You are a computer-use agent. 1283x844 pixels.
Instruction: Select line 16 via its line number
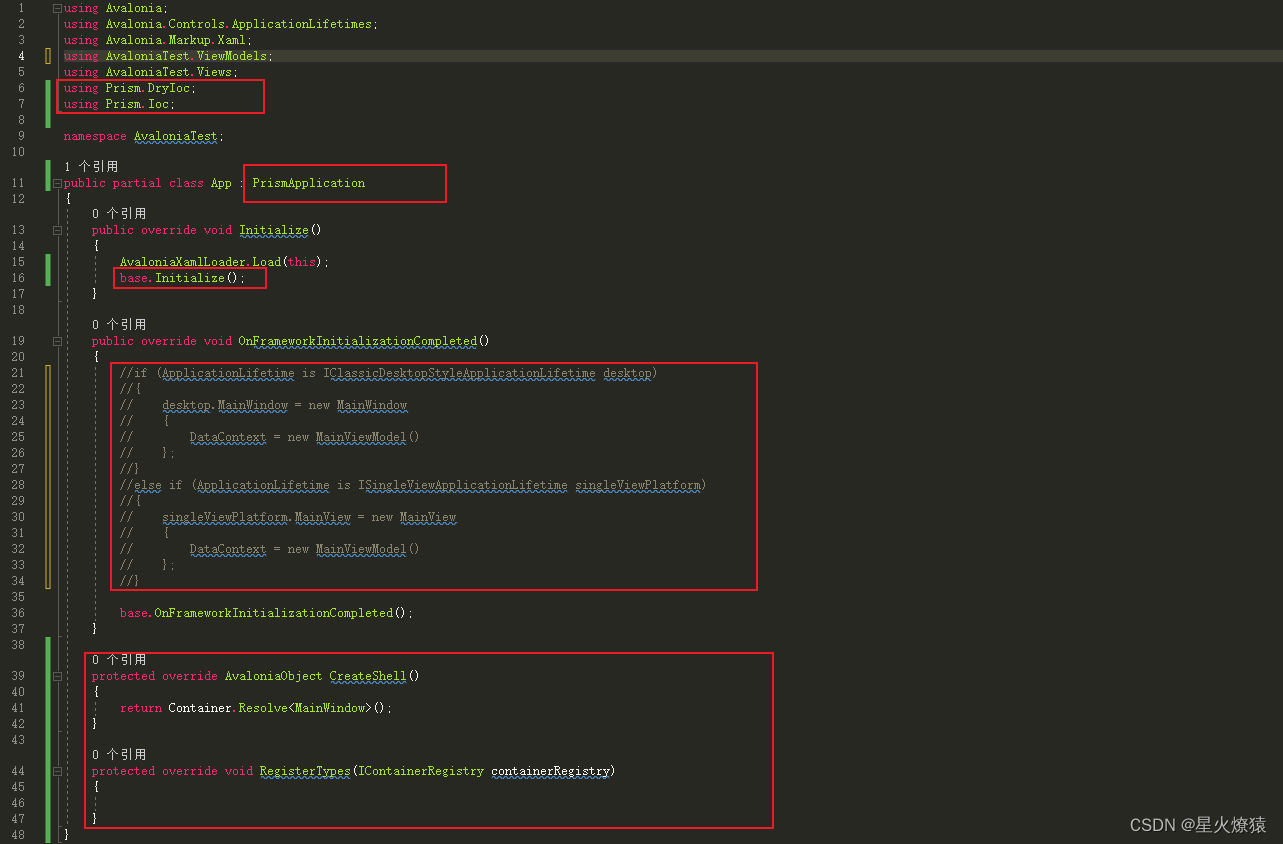click(19, 278)
